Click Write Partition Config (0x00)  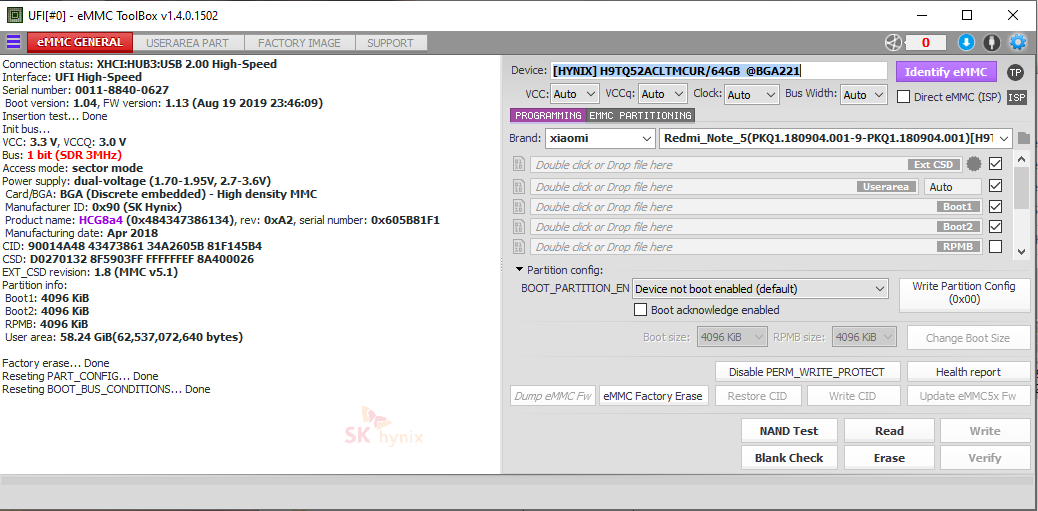pos(964,293)
